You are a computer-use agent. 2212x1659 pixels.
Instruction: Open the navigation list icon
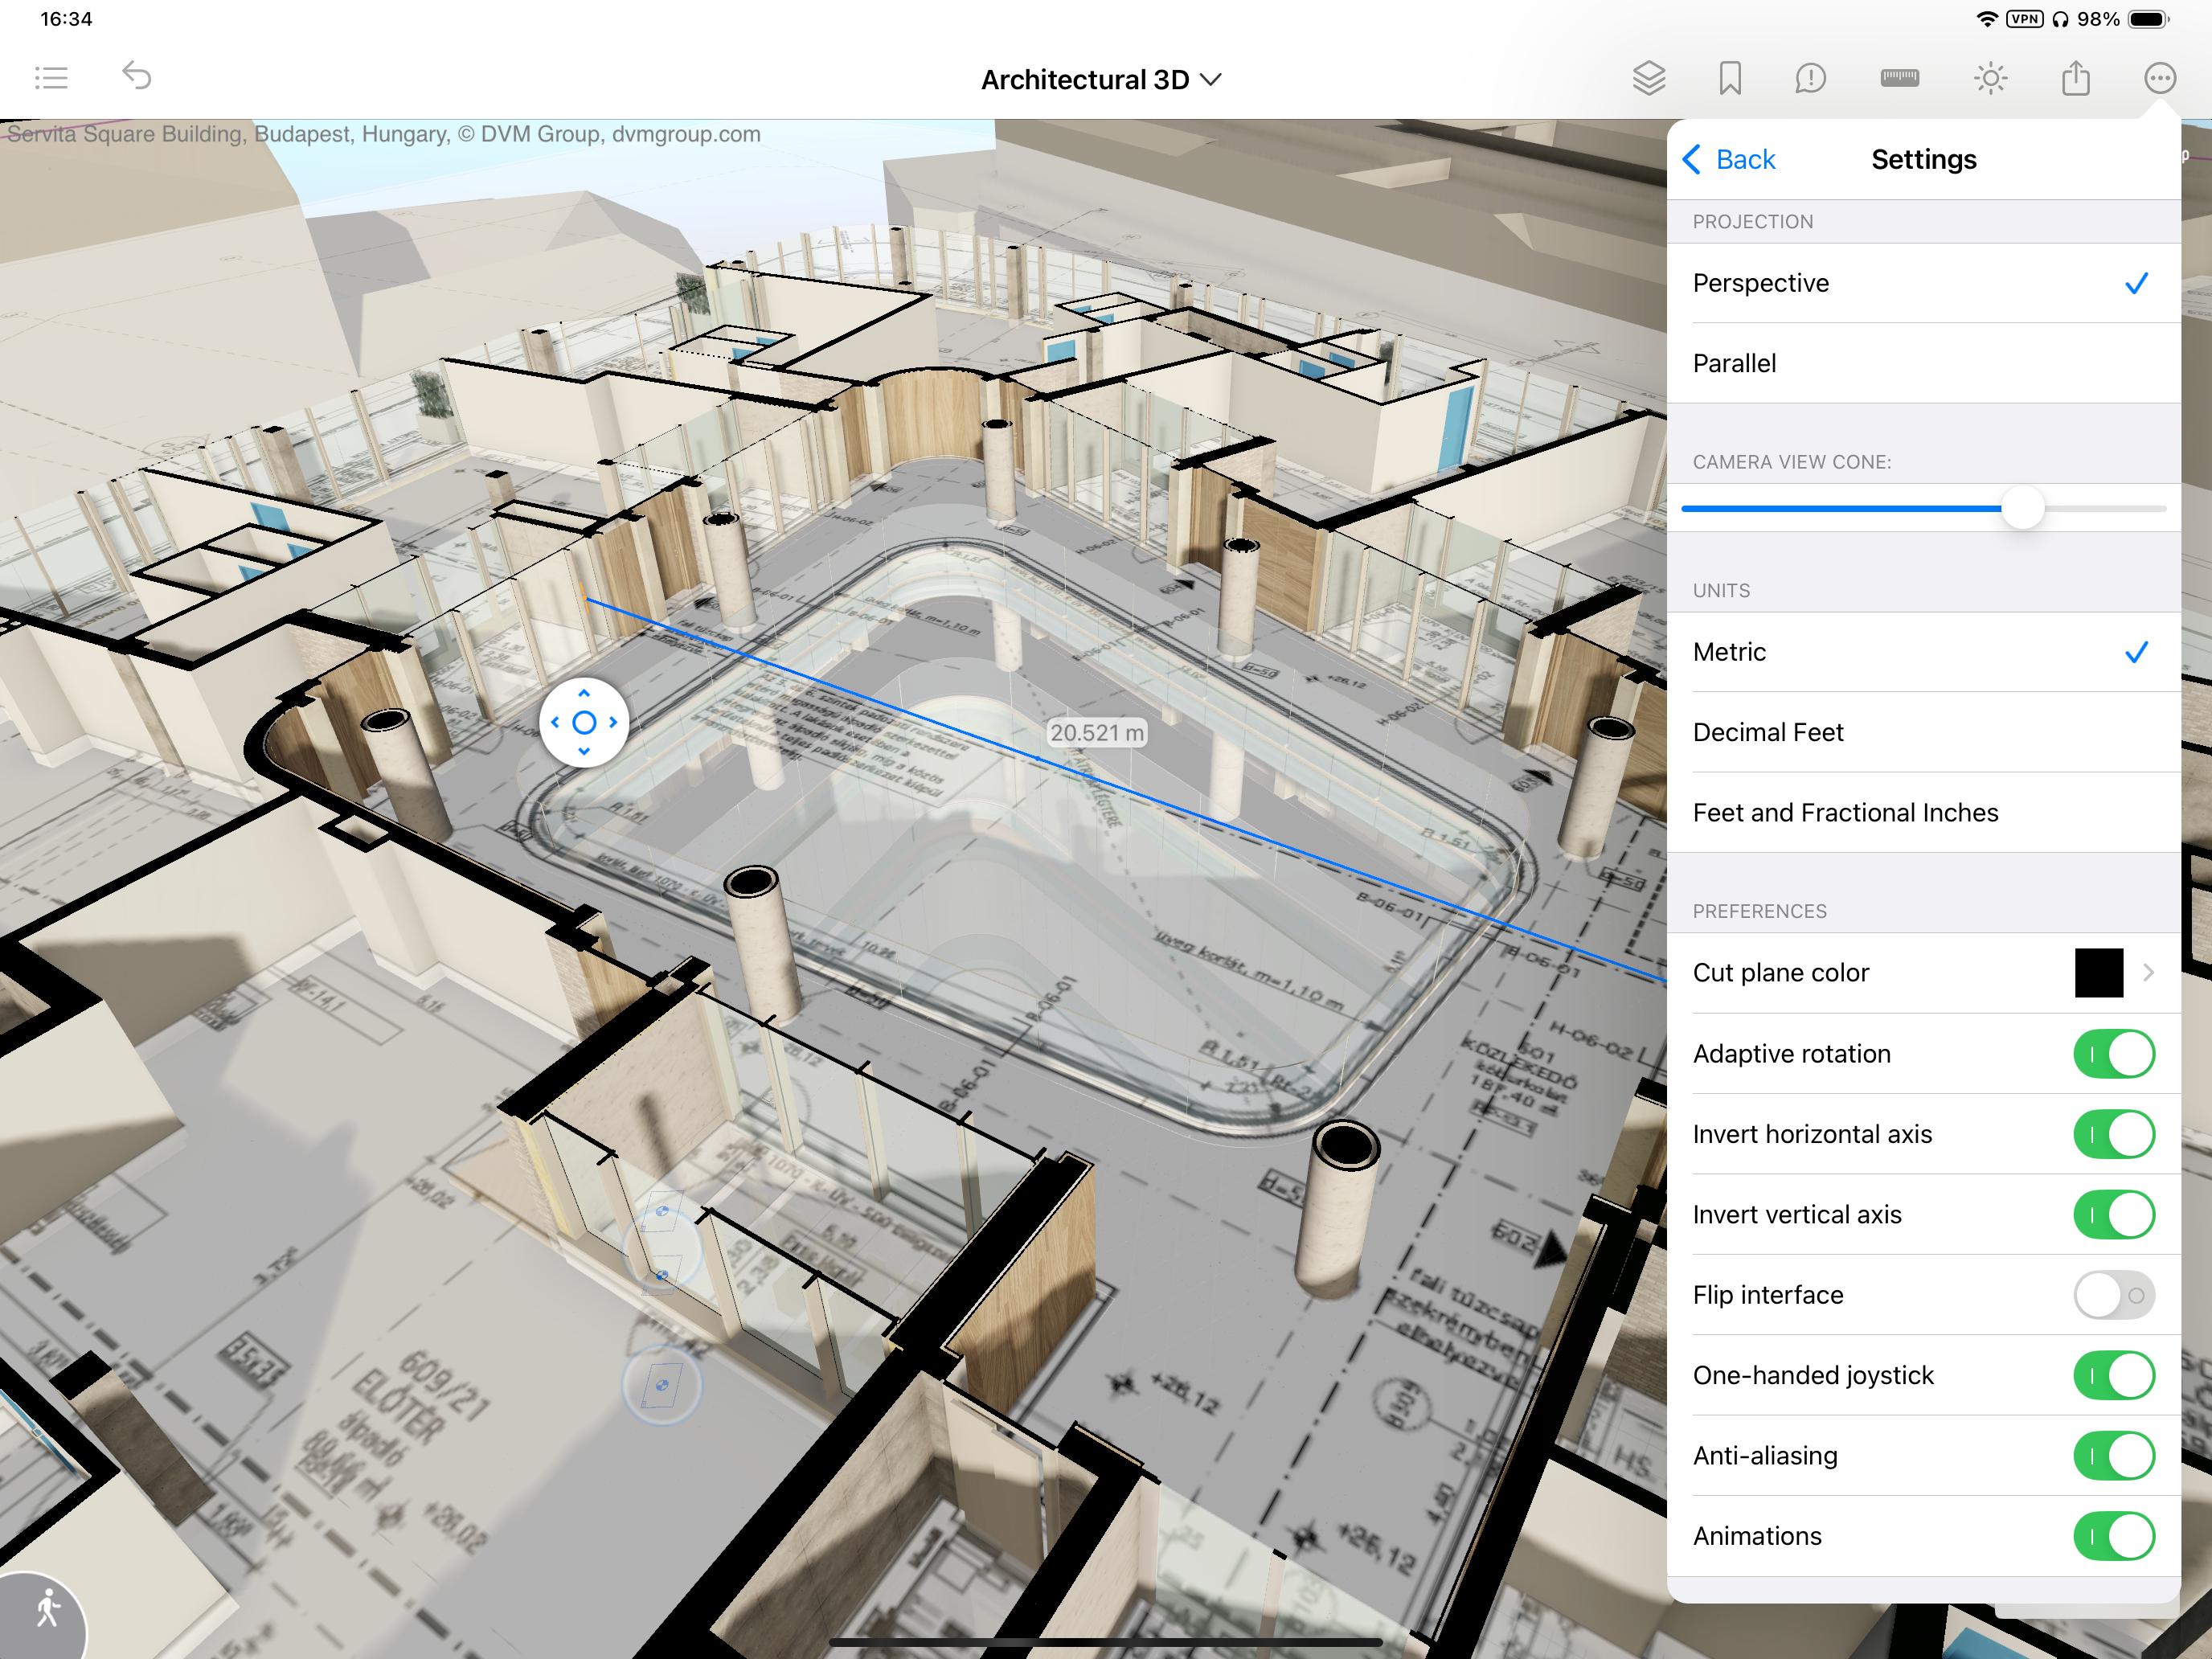51,78
